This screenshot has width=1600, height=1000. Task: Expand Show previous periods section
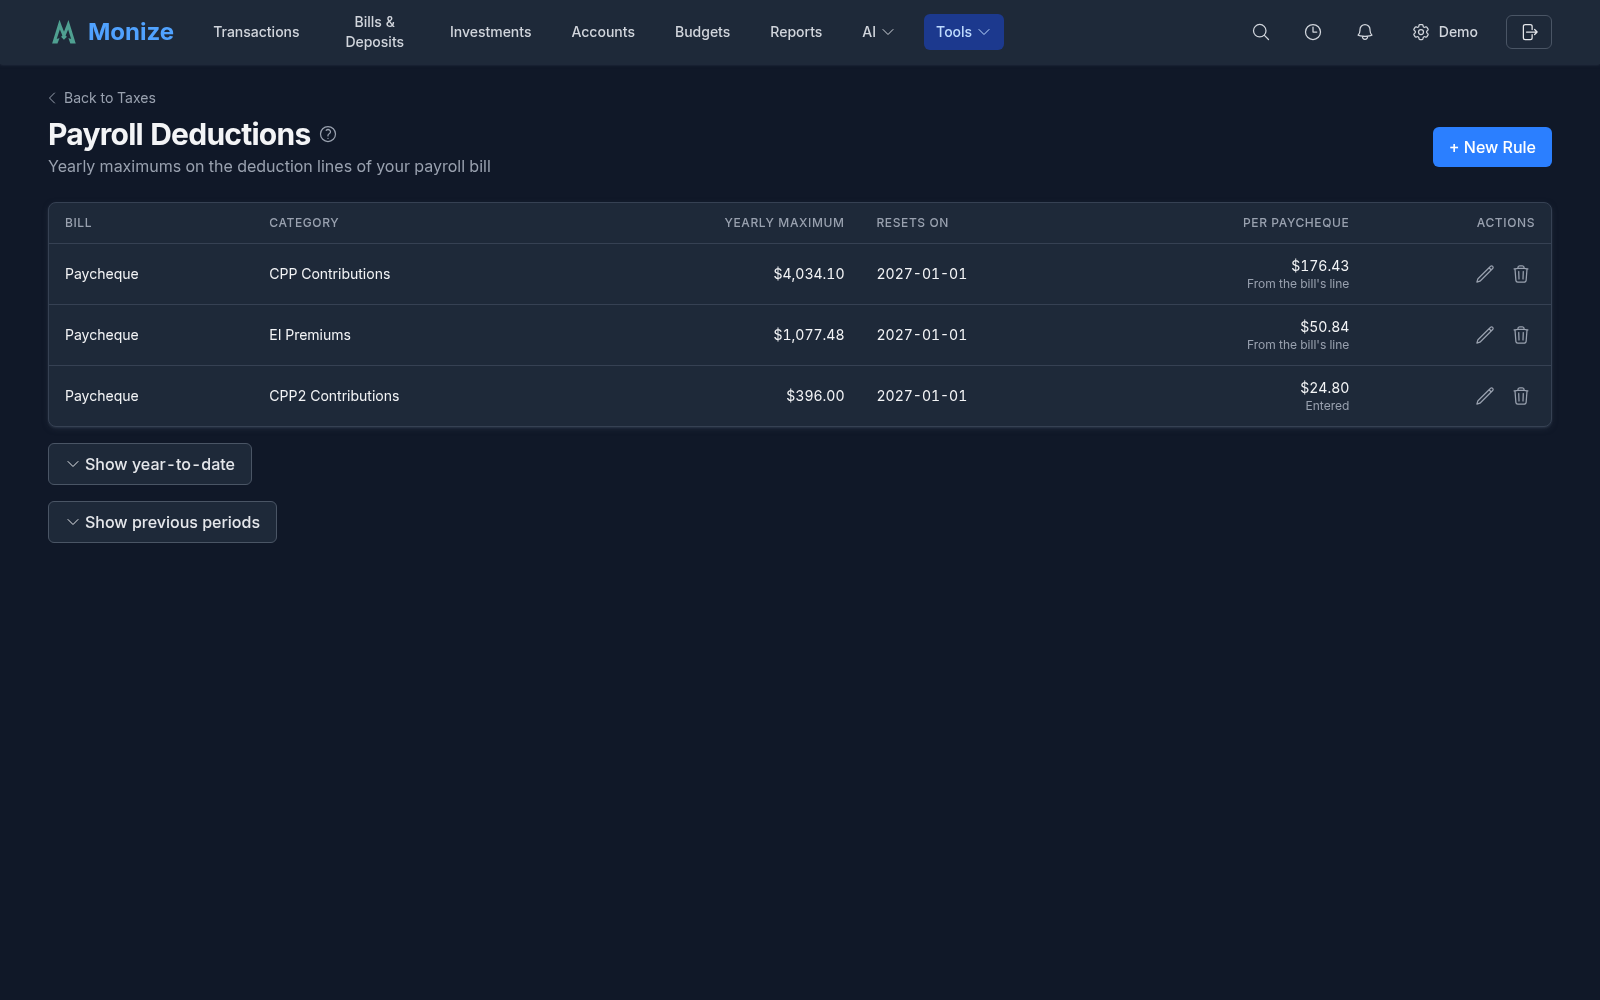tap(162, 522)
